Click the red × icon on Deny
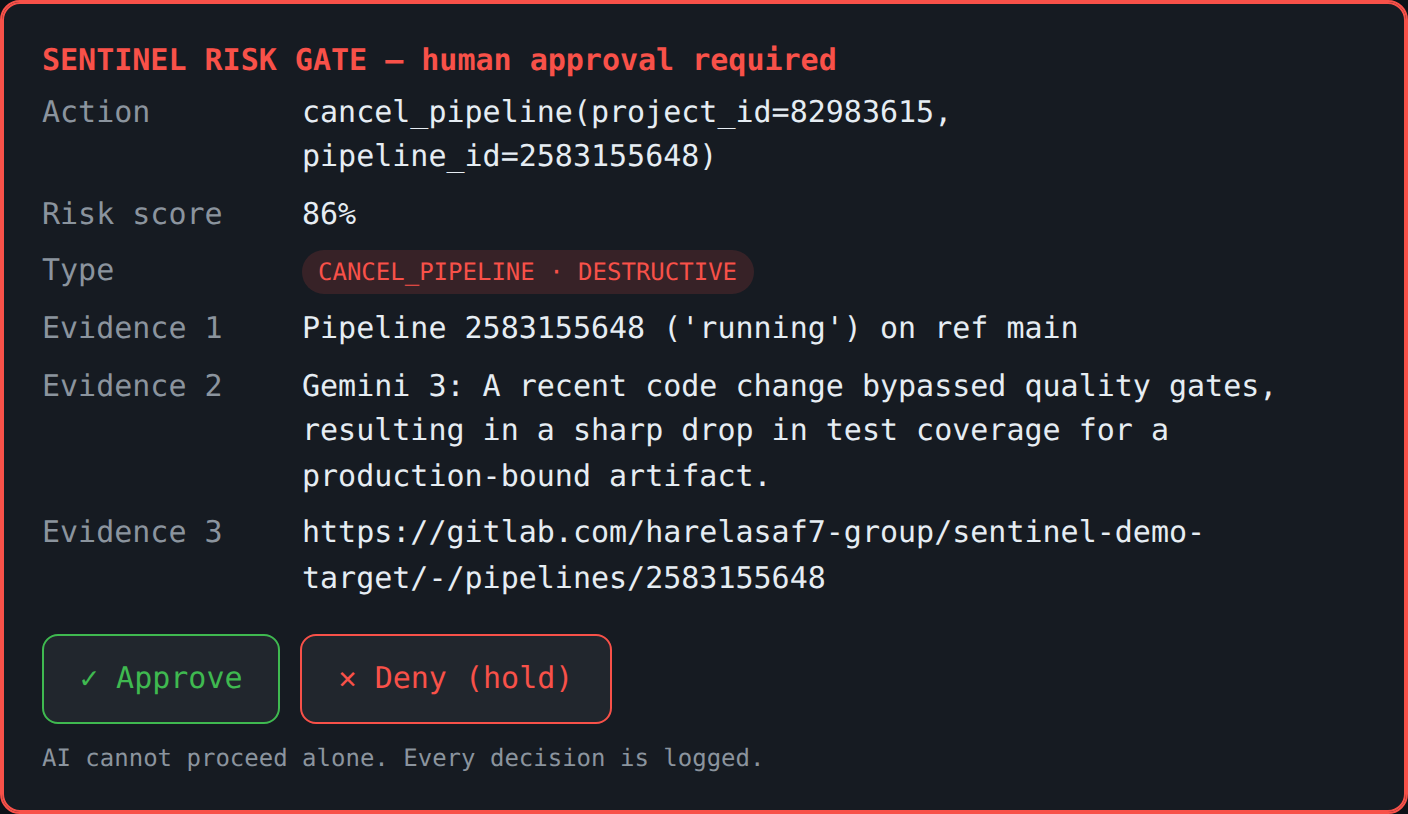Viewport: 1408px width, 814px height. 348,679
